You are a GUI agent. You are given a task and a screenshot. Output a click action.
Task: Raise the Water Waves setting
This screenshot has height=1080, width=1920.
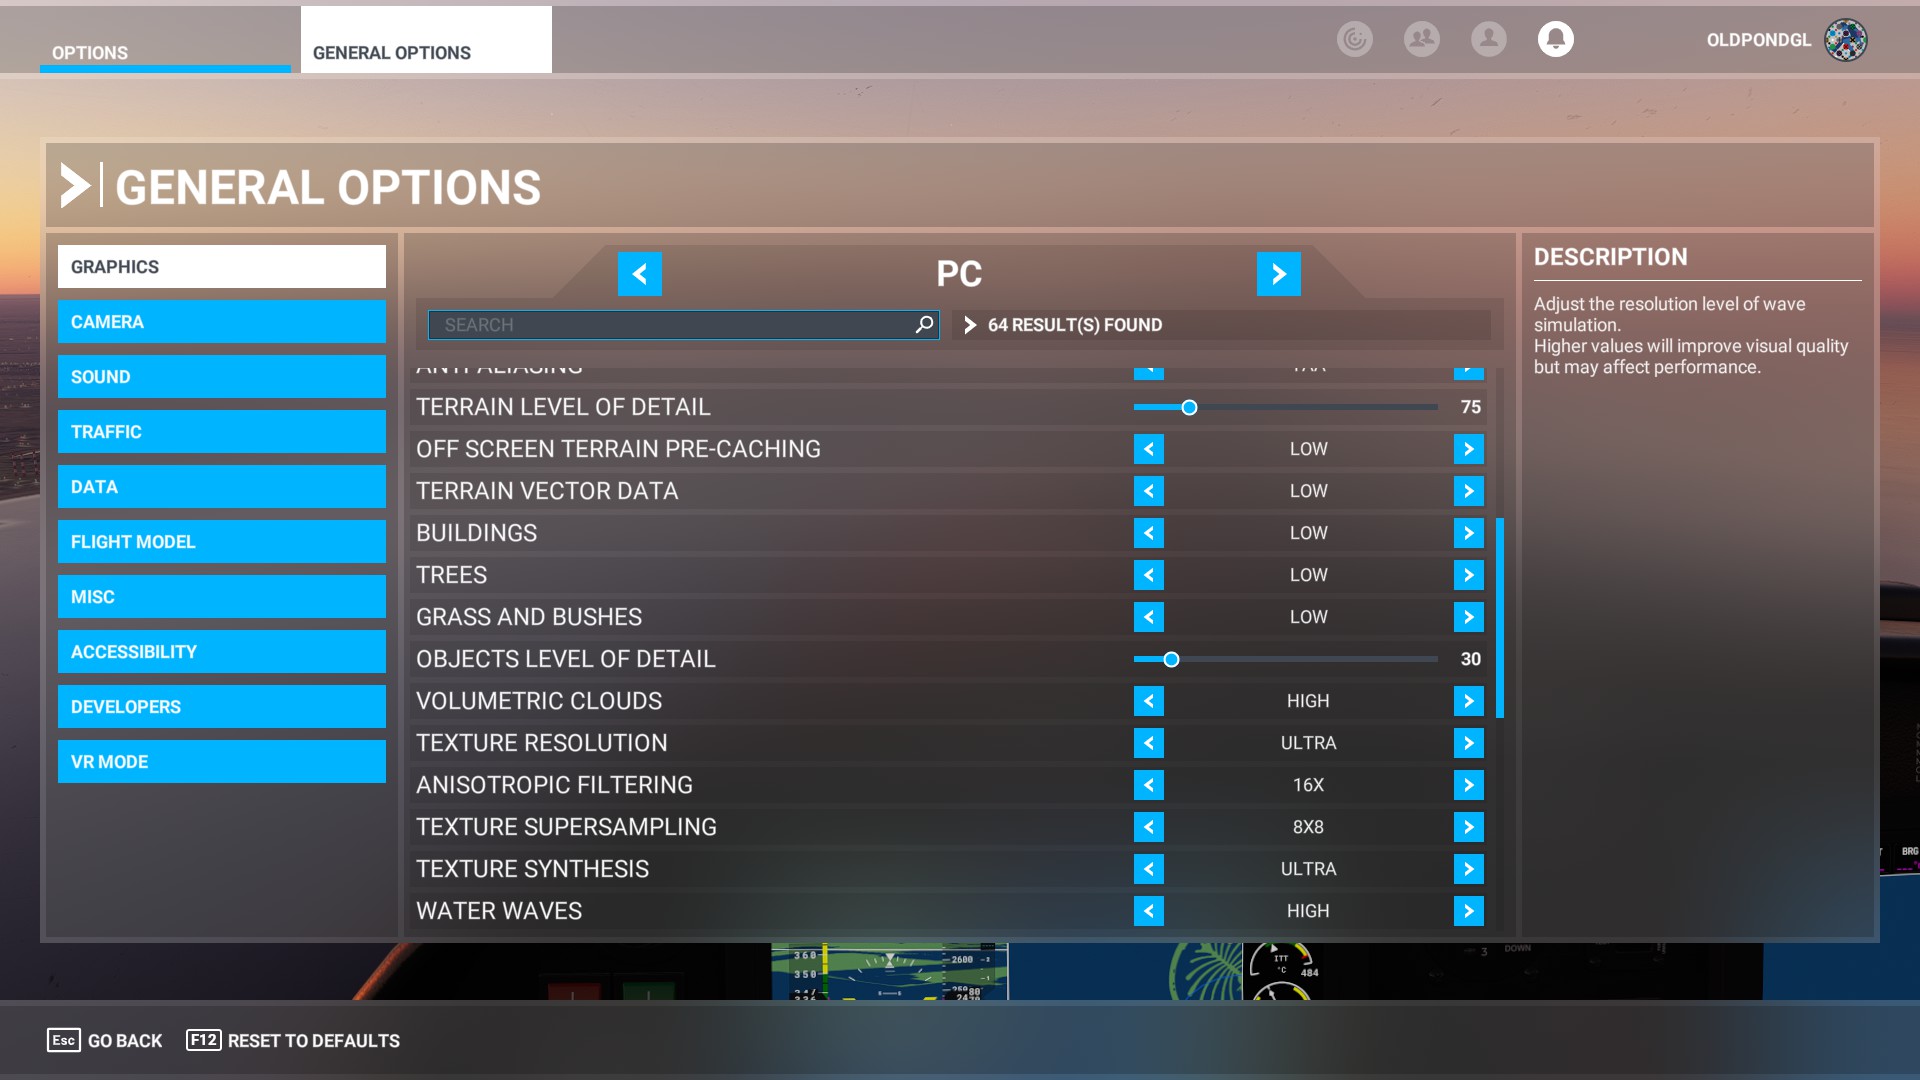coord(1469,911)
